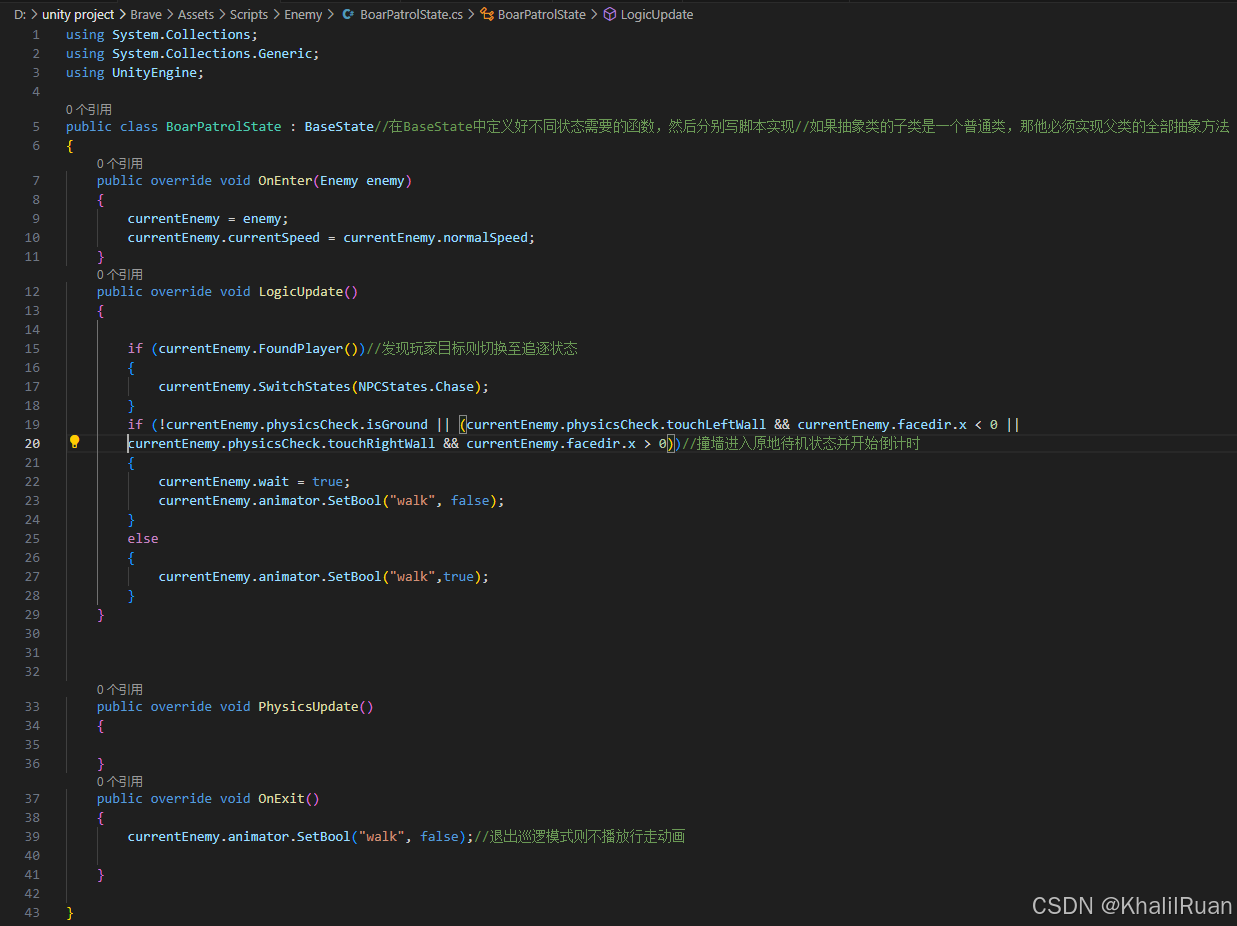Click the 'PhysicsUpdate' method name on line 33
The height and width of the screenshot is (926, 1237).
[308, 706]
